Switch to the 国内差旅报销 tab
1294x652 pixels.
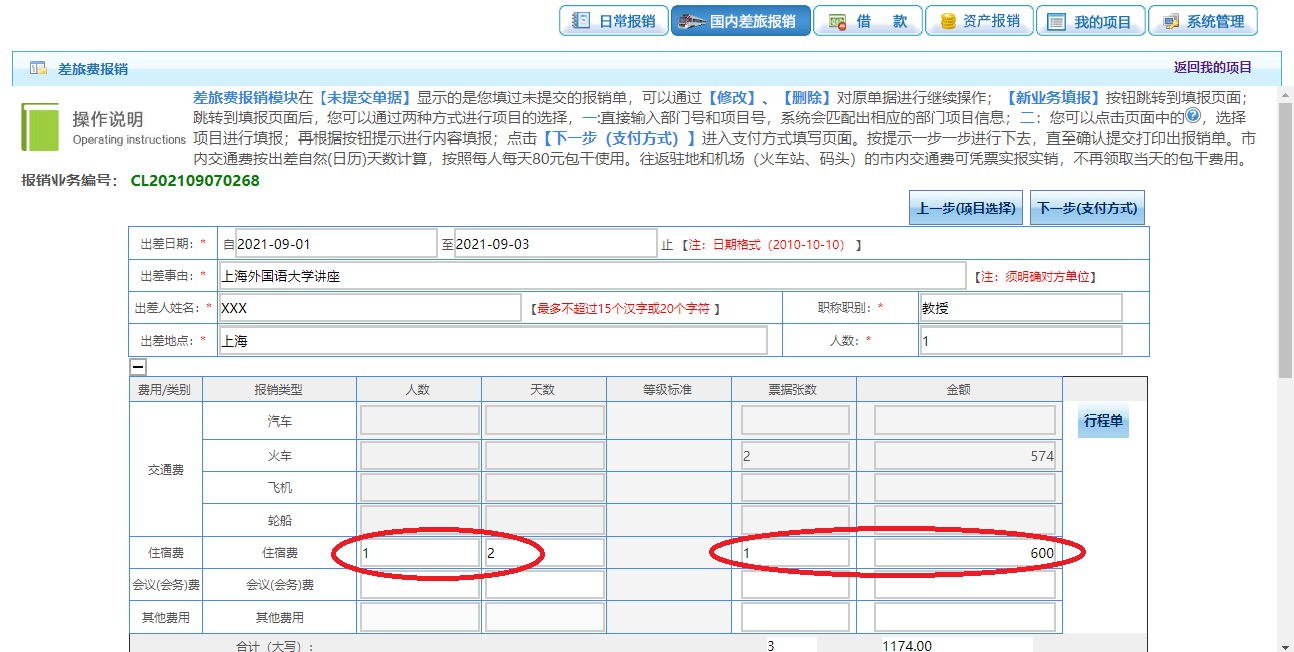[740, 21]
